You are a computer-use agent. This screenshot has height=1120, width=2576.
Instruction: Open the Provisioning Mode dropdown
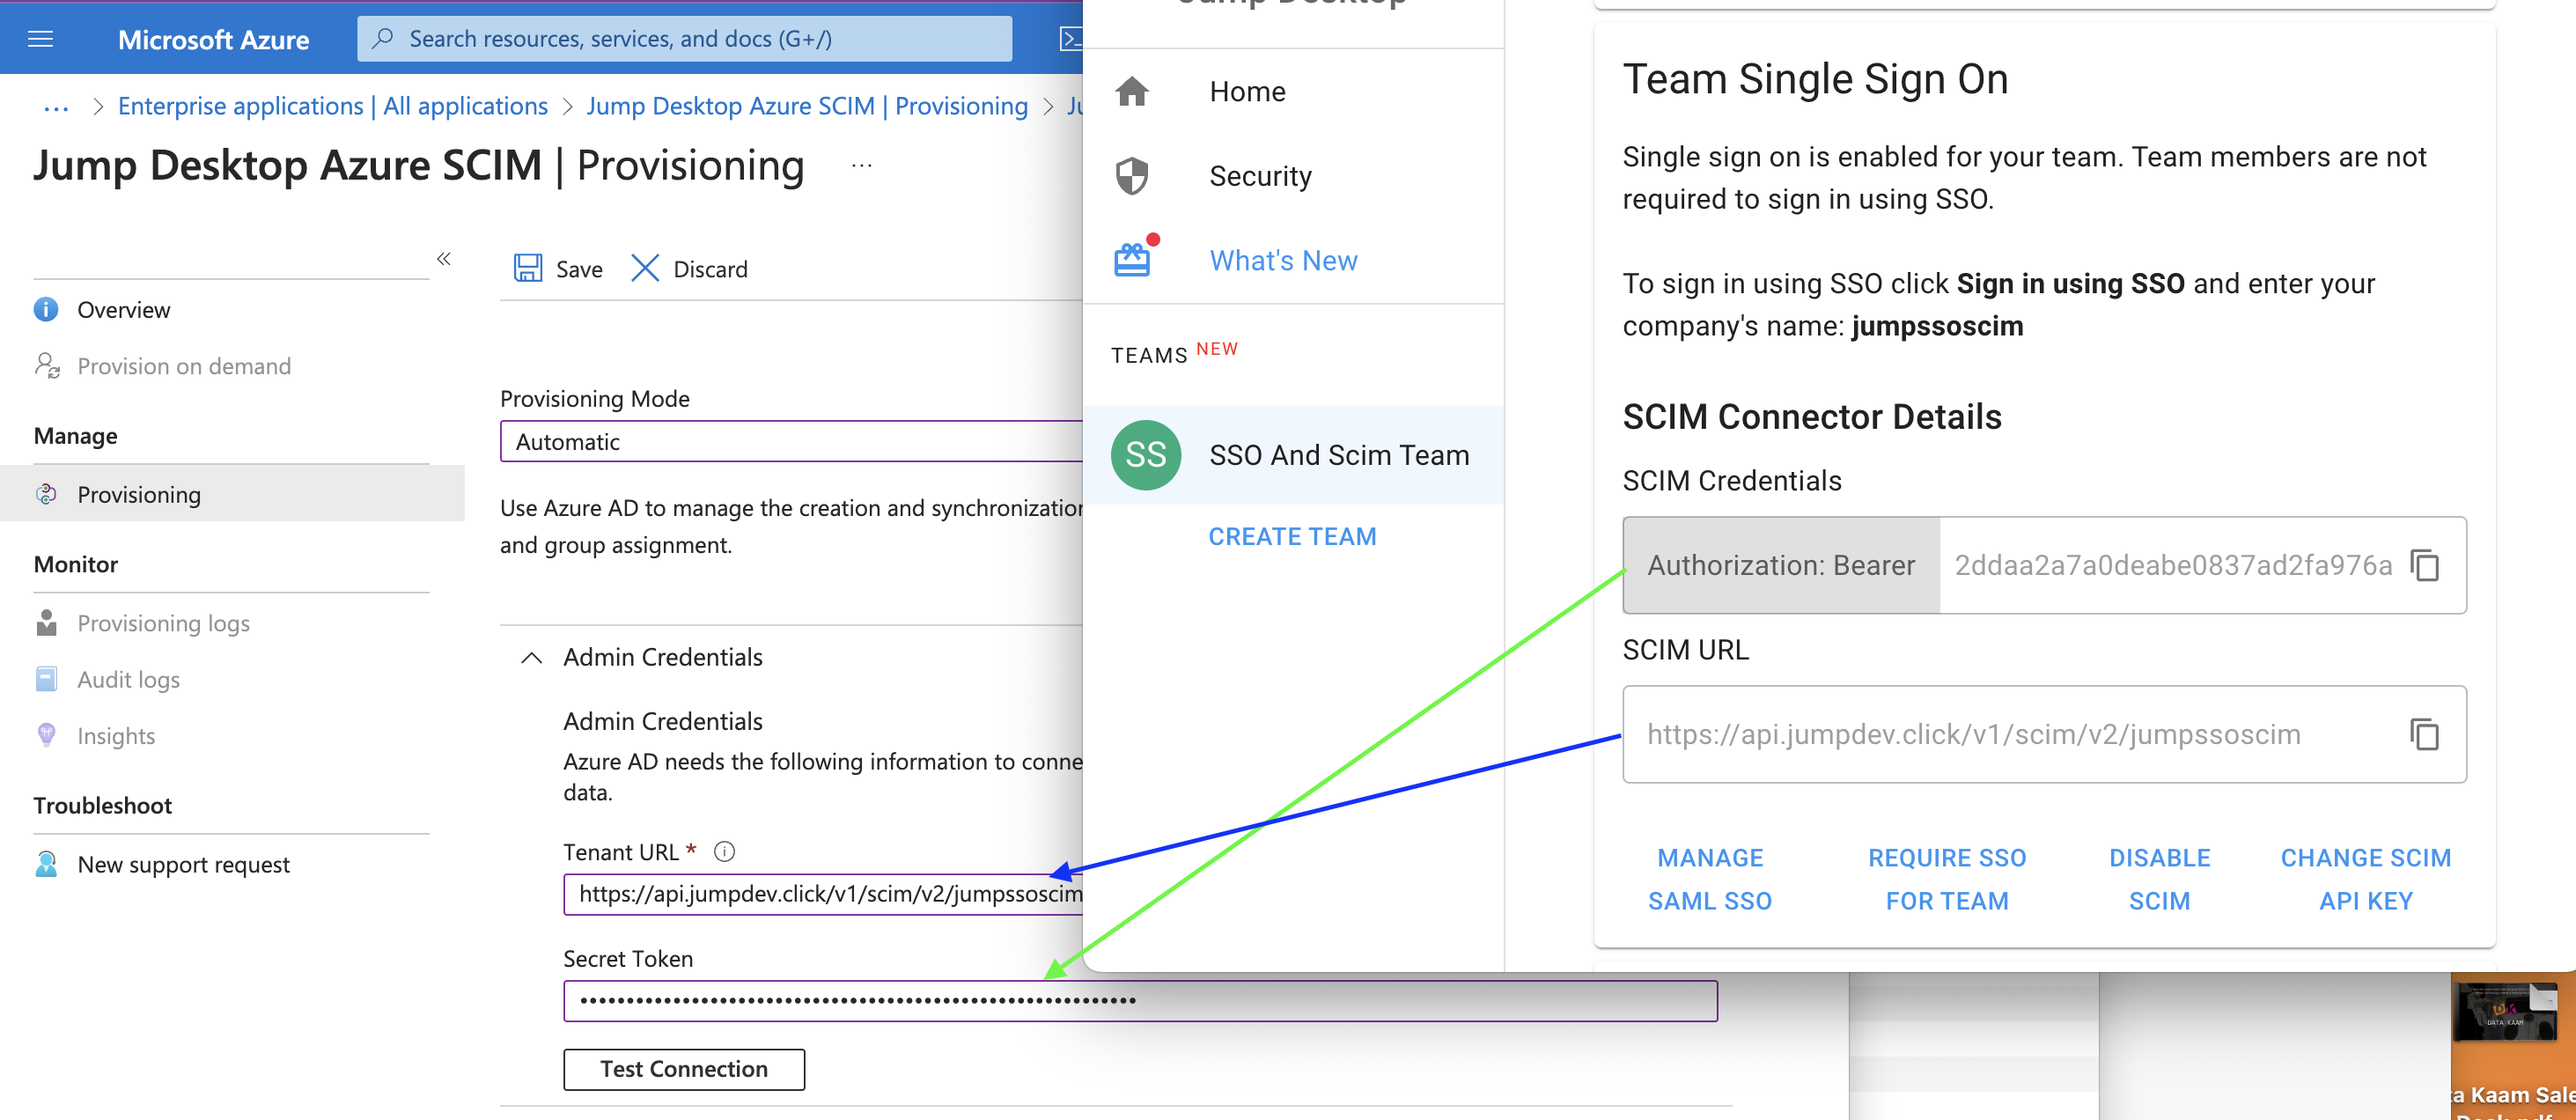pyautogui.click(x=791, y=441)
